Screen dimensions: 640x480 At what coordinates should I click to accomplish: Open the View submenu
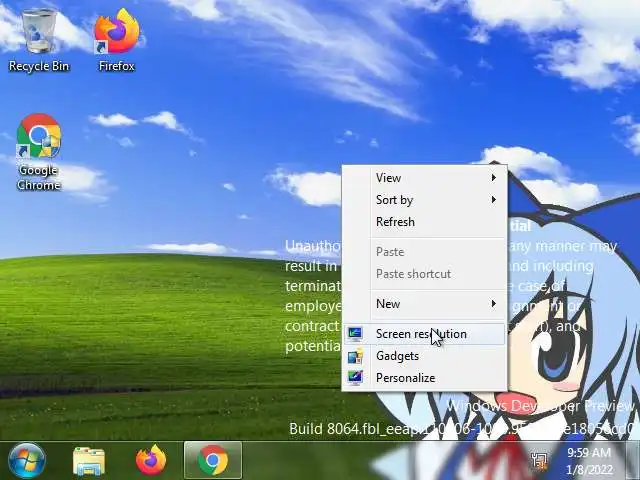tap(424, 178)
